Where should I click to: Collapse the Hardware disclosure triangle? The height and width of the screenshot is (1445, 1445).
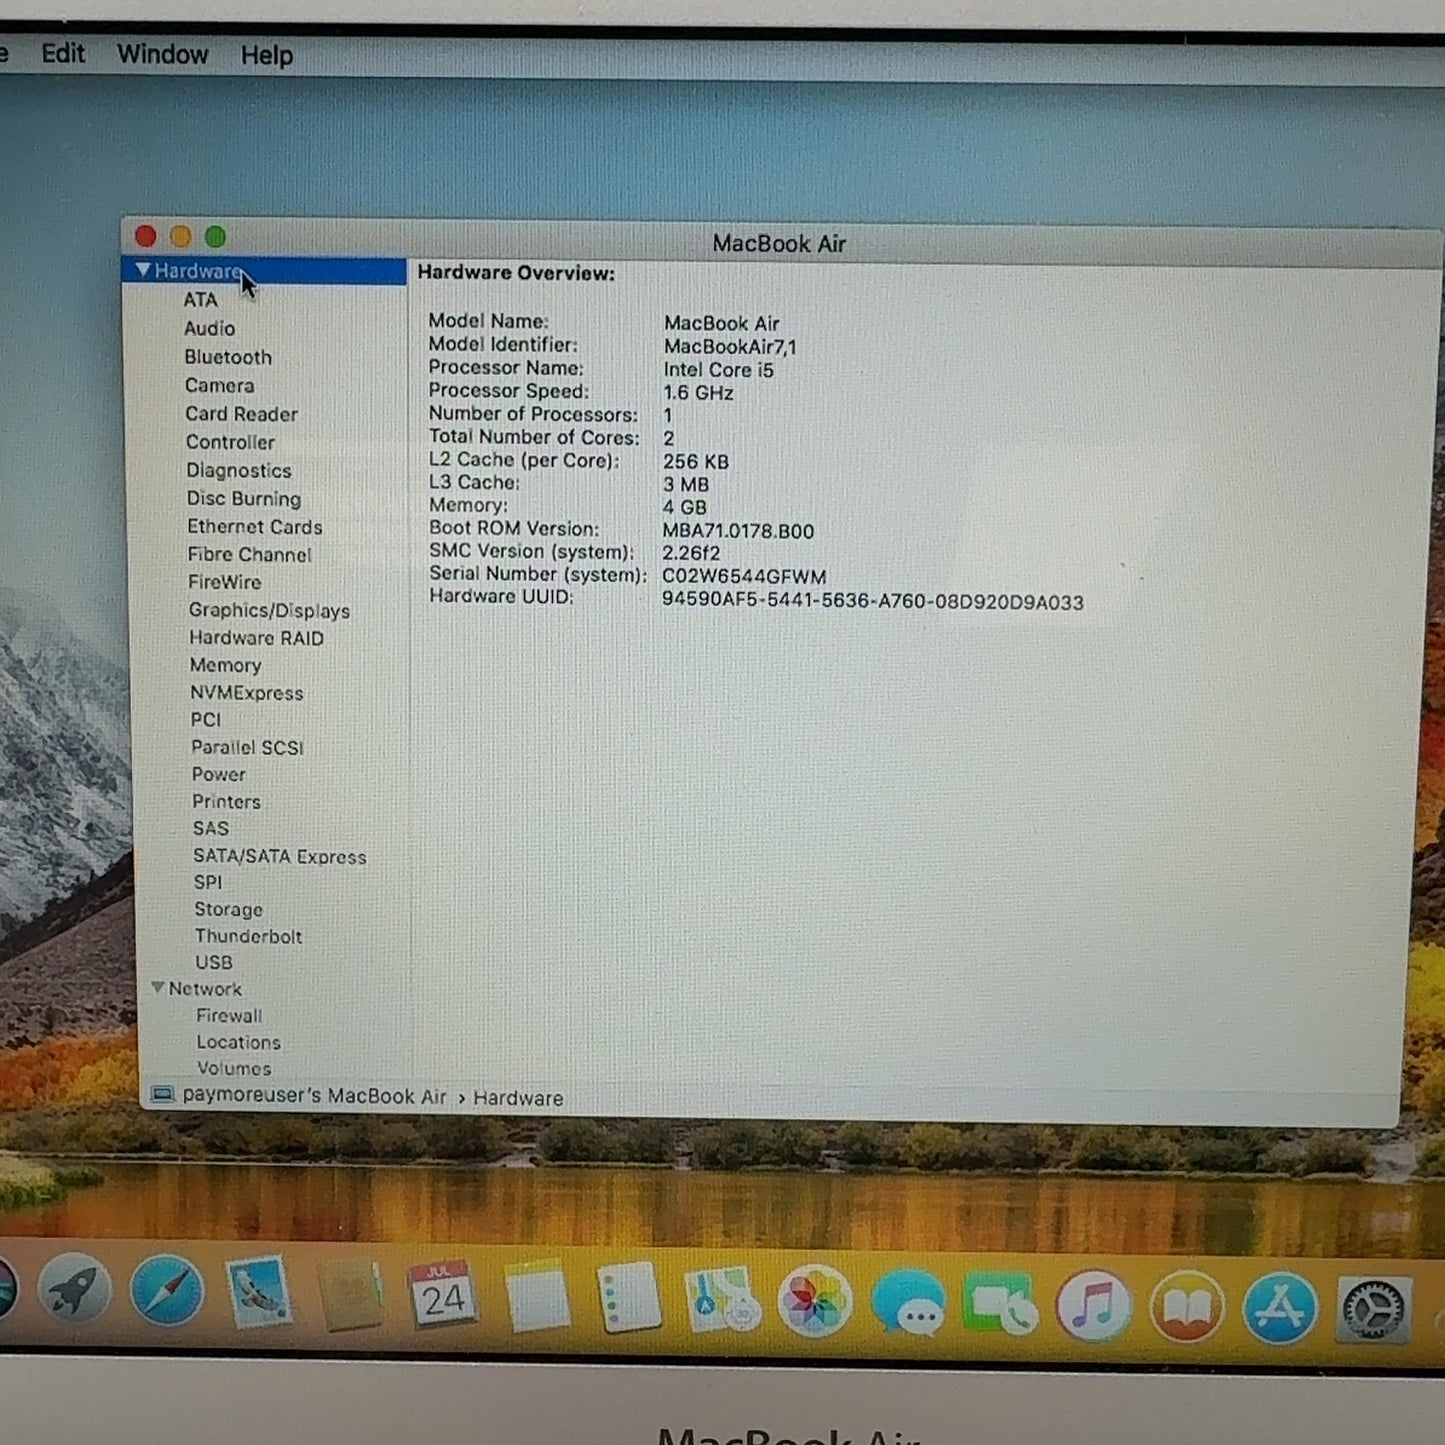tap(143, 270)
